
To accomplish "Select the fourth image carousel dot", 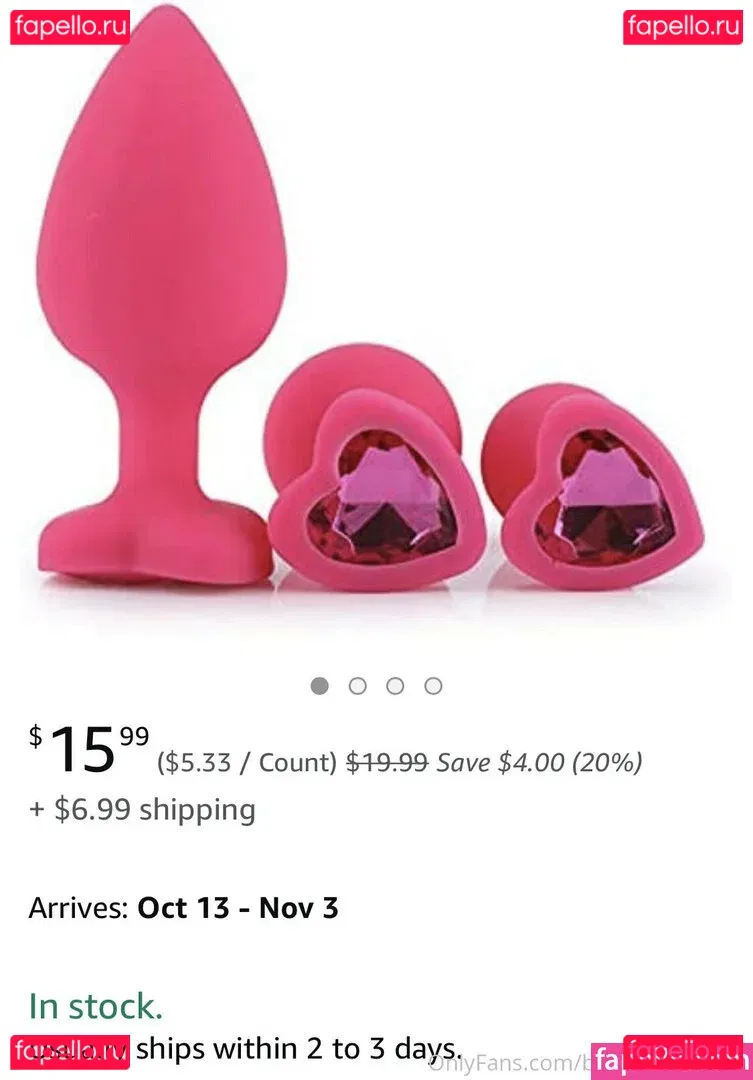I will point(433,686).
